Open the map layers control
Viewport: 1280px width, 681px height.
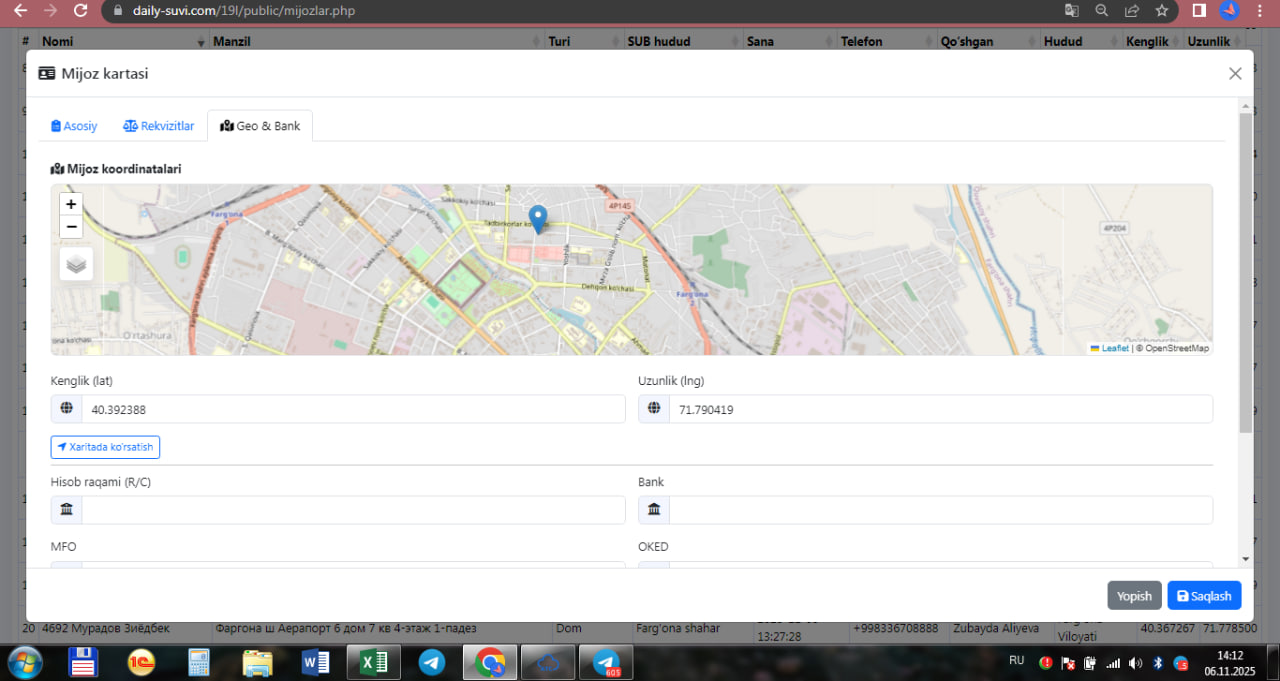pos(76,264)
